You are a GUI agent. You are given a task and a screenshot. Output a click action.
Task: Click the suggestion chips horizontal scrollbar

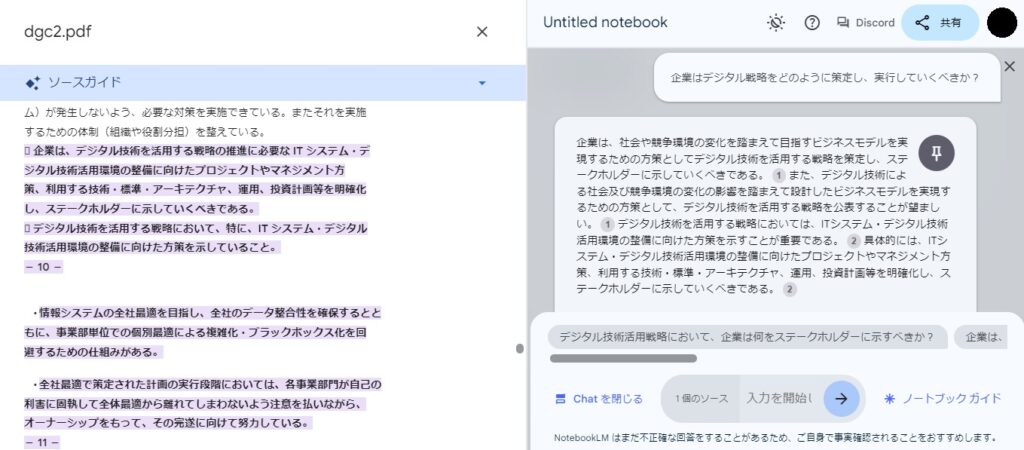click(x=623, y=358)
